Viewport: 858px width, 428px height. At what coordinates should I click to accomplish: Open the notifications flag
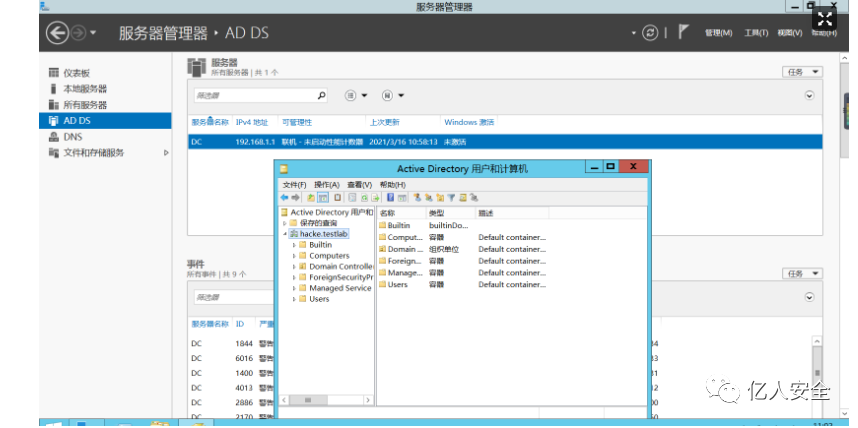[683, 32]
